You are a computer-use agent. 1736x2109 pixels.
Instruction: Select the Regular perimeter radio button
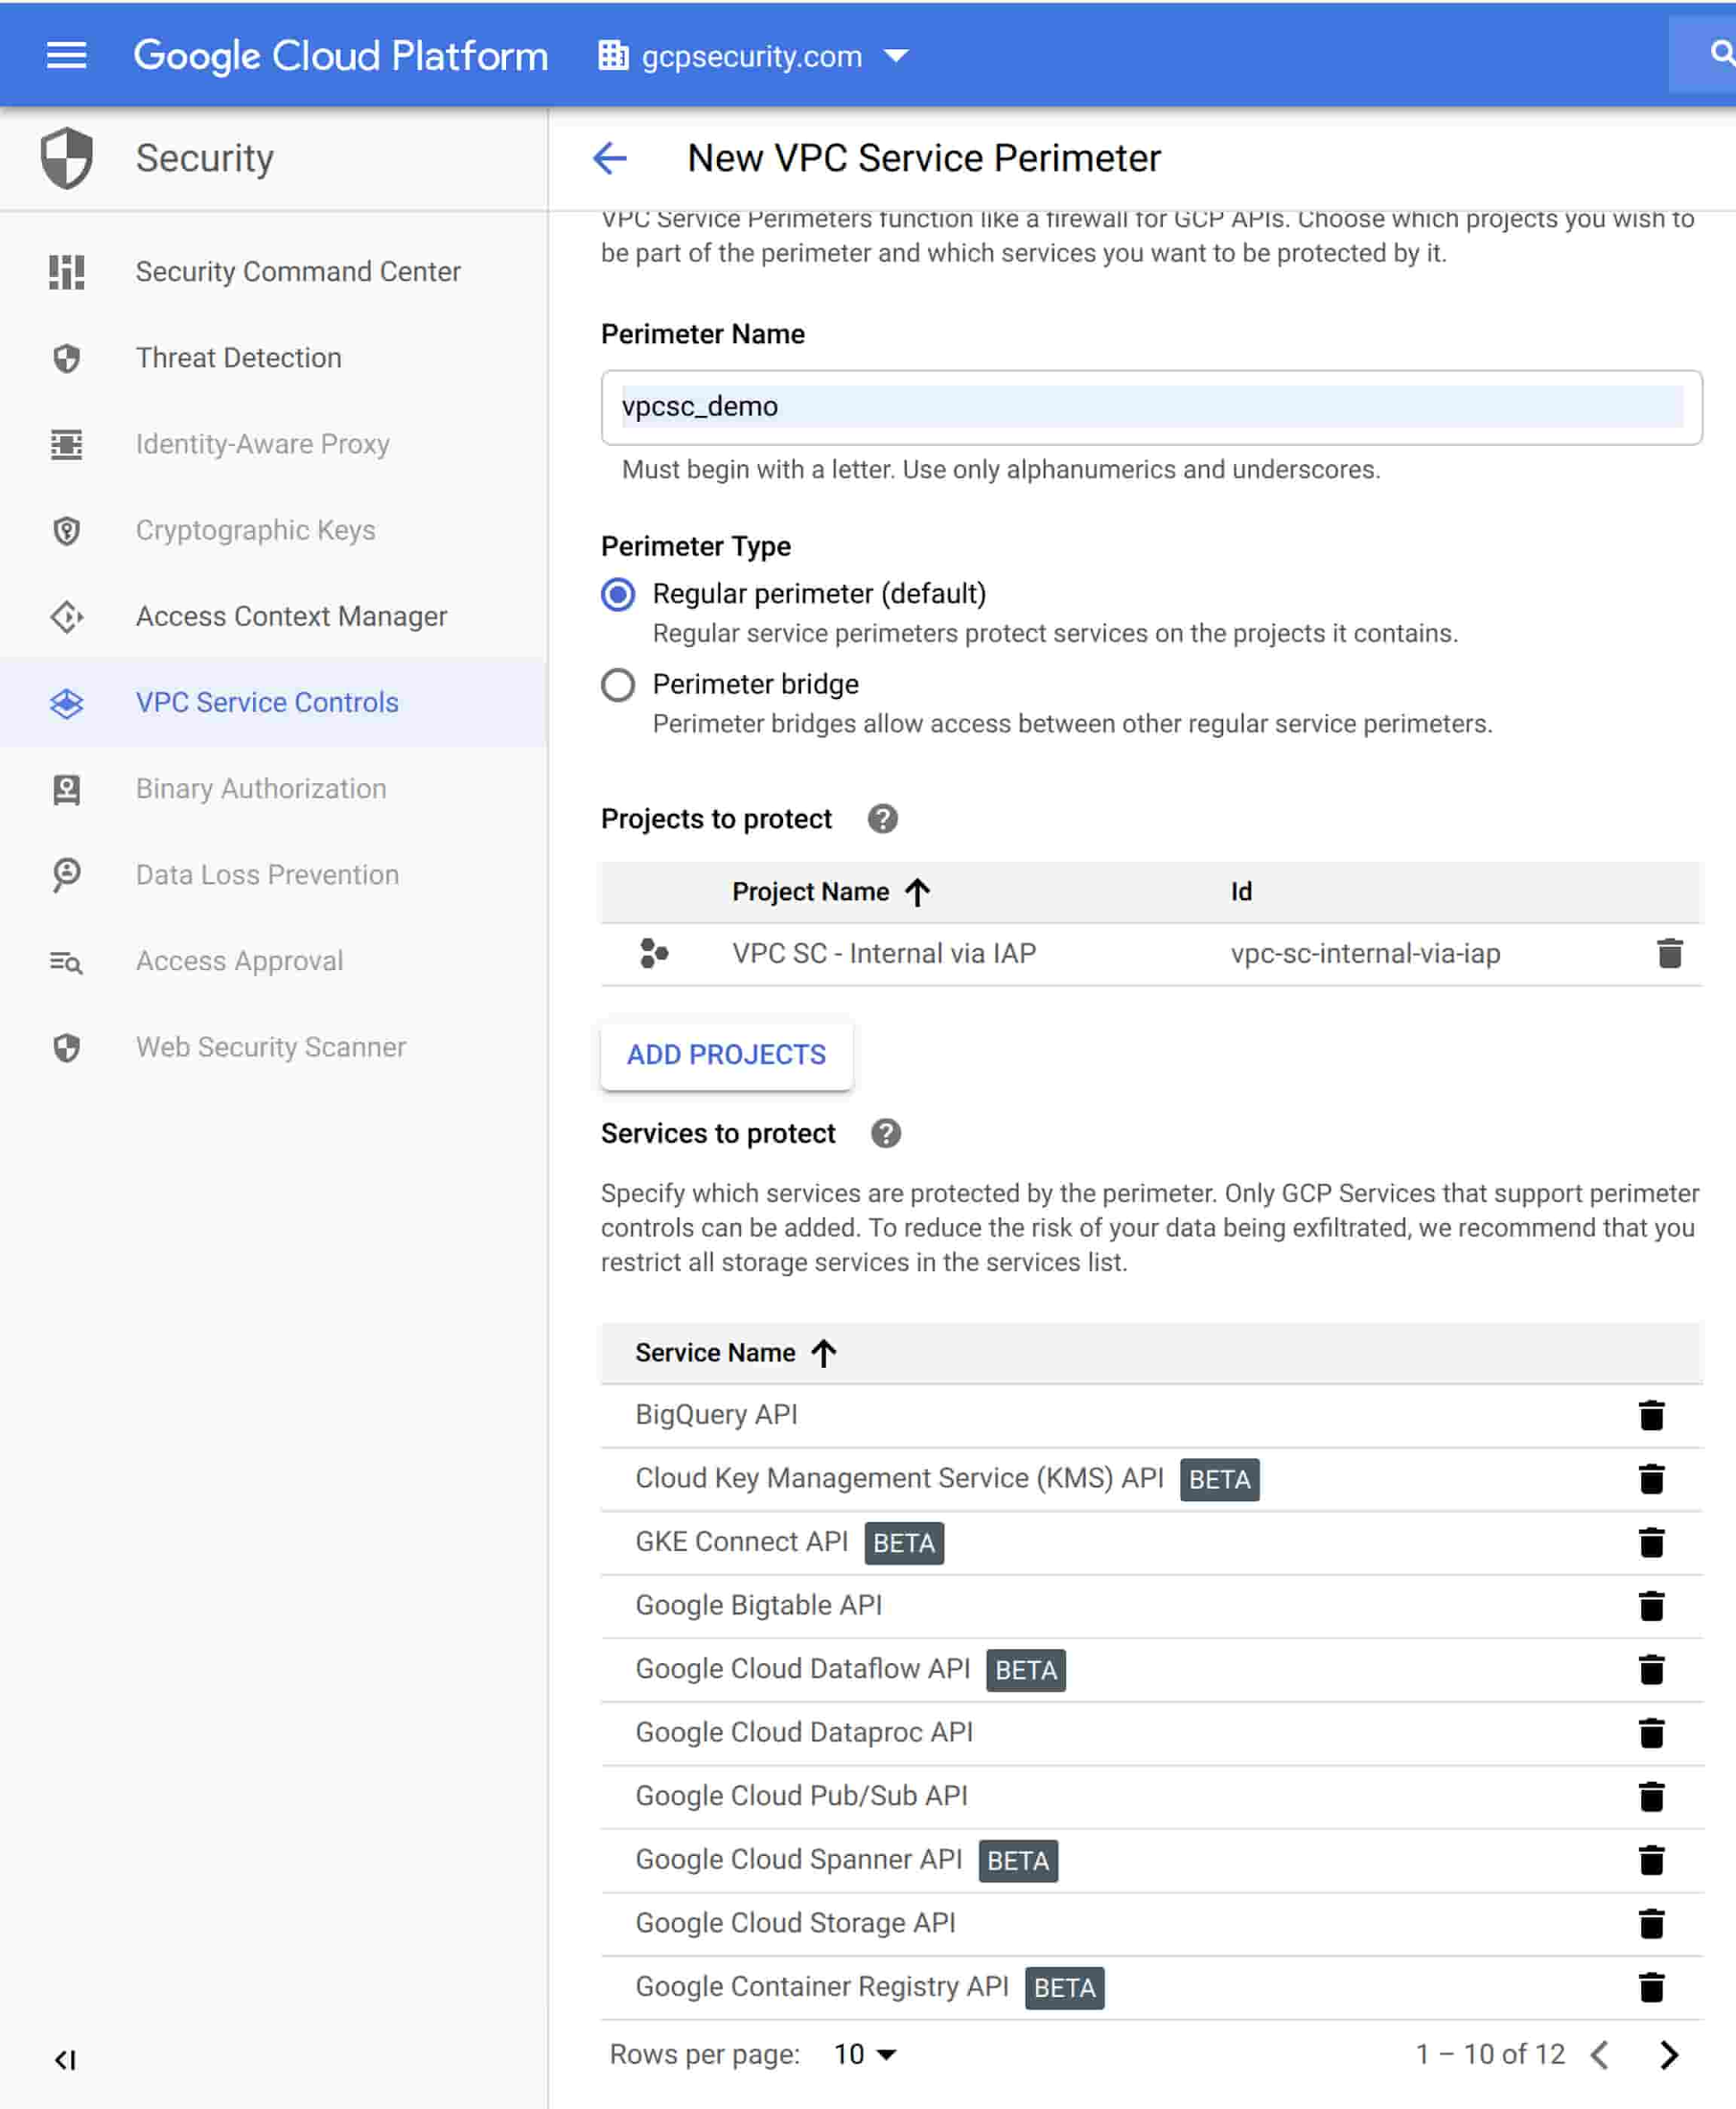[x=618, y=594]
